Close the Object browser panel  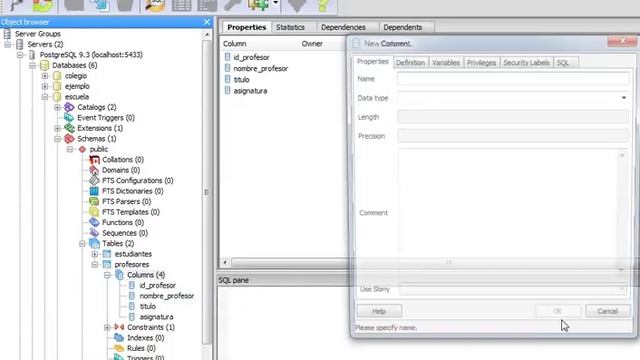point(207,22)
